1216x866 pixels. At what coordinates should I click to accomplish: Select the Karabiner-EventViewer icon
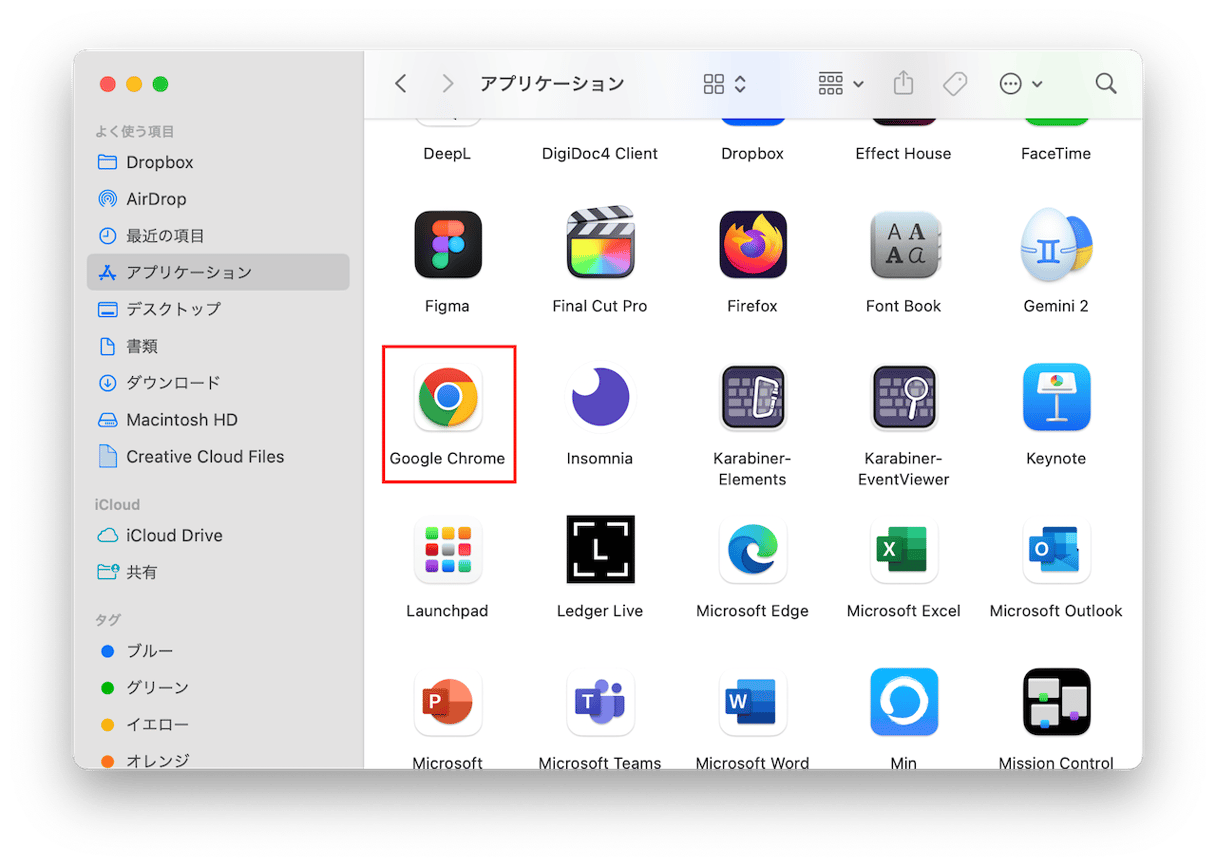coord(904,397)
